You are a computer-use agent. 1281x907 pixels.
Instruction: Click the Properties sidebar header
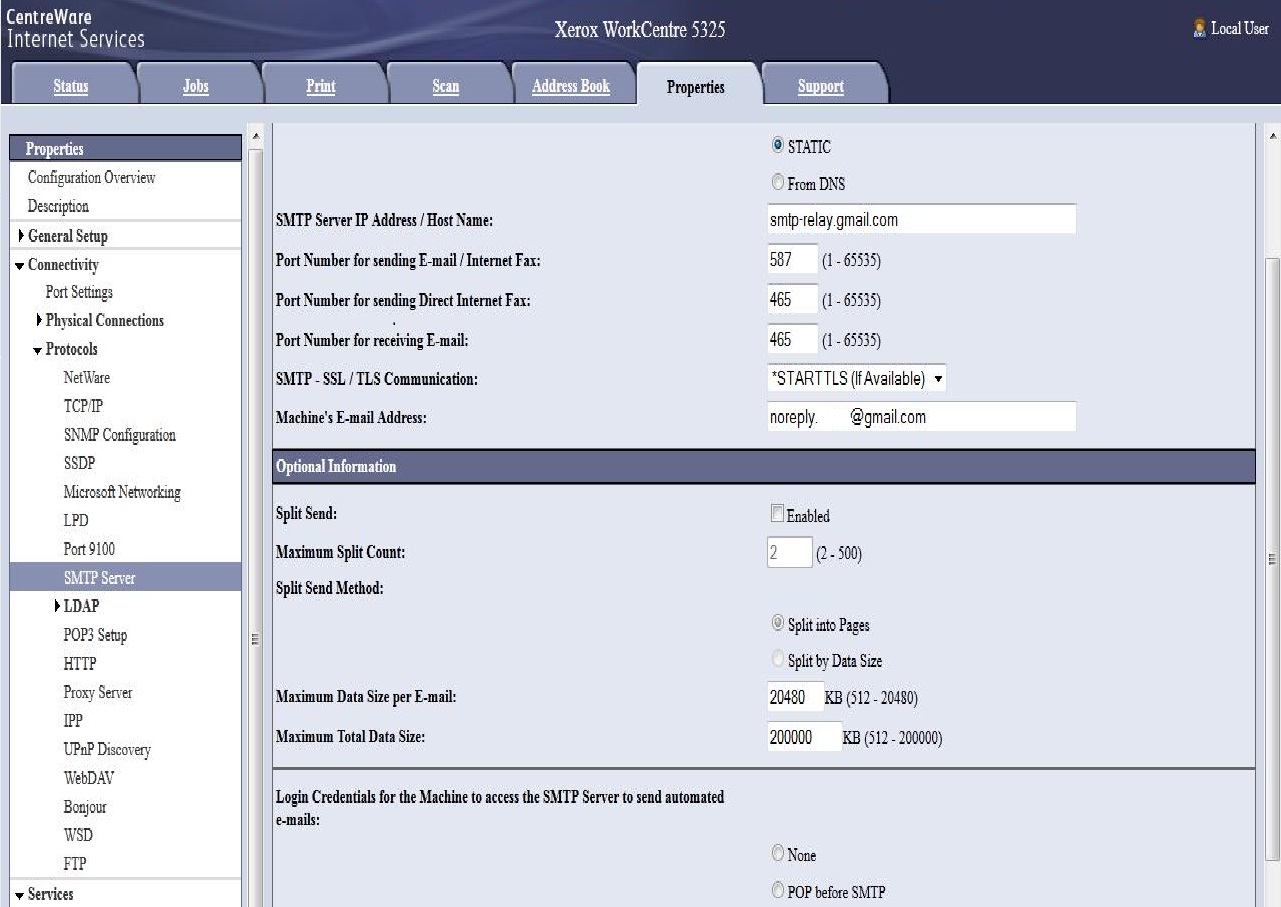pyautogui.click(x=125, y=148)
